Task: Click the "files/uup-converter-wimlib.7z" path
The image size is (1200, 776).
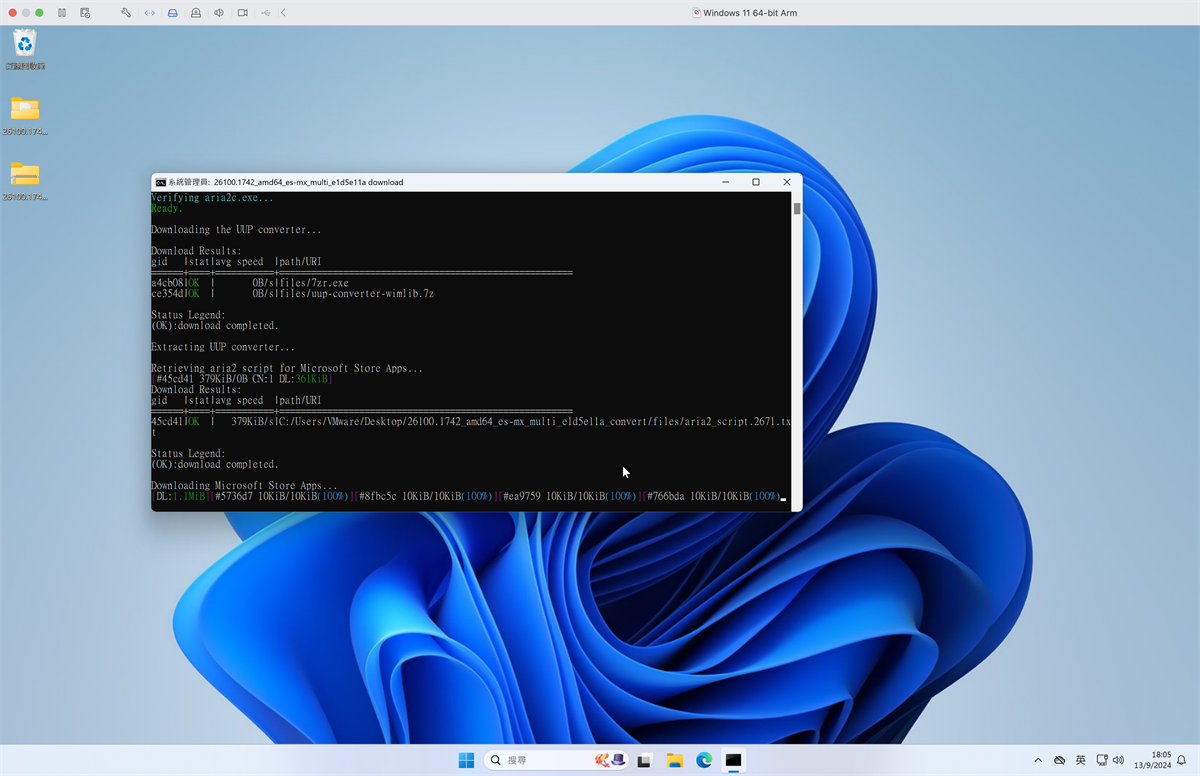Action: (x=355, y=294)
